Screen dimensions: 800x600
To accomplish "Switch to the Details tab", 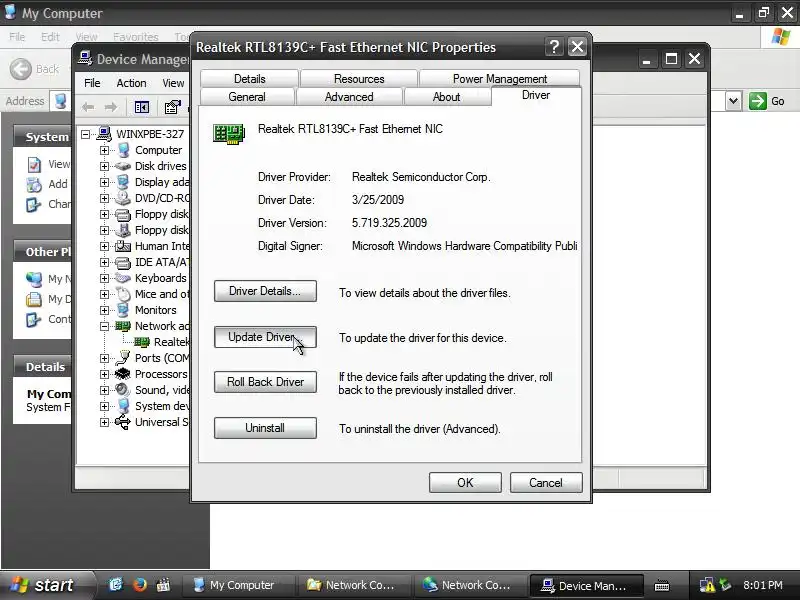I will pyautogui.click(x=249, y=79).
